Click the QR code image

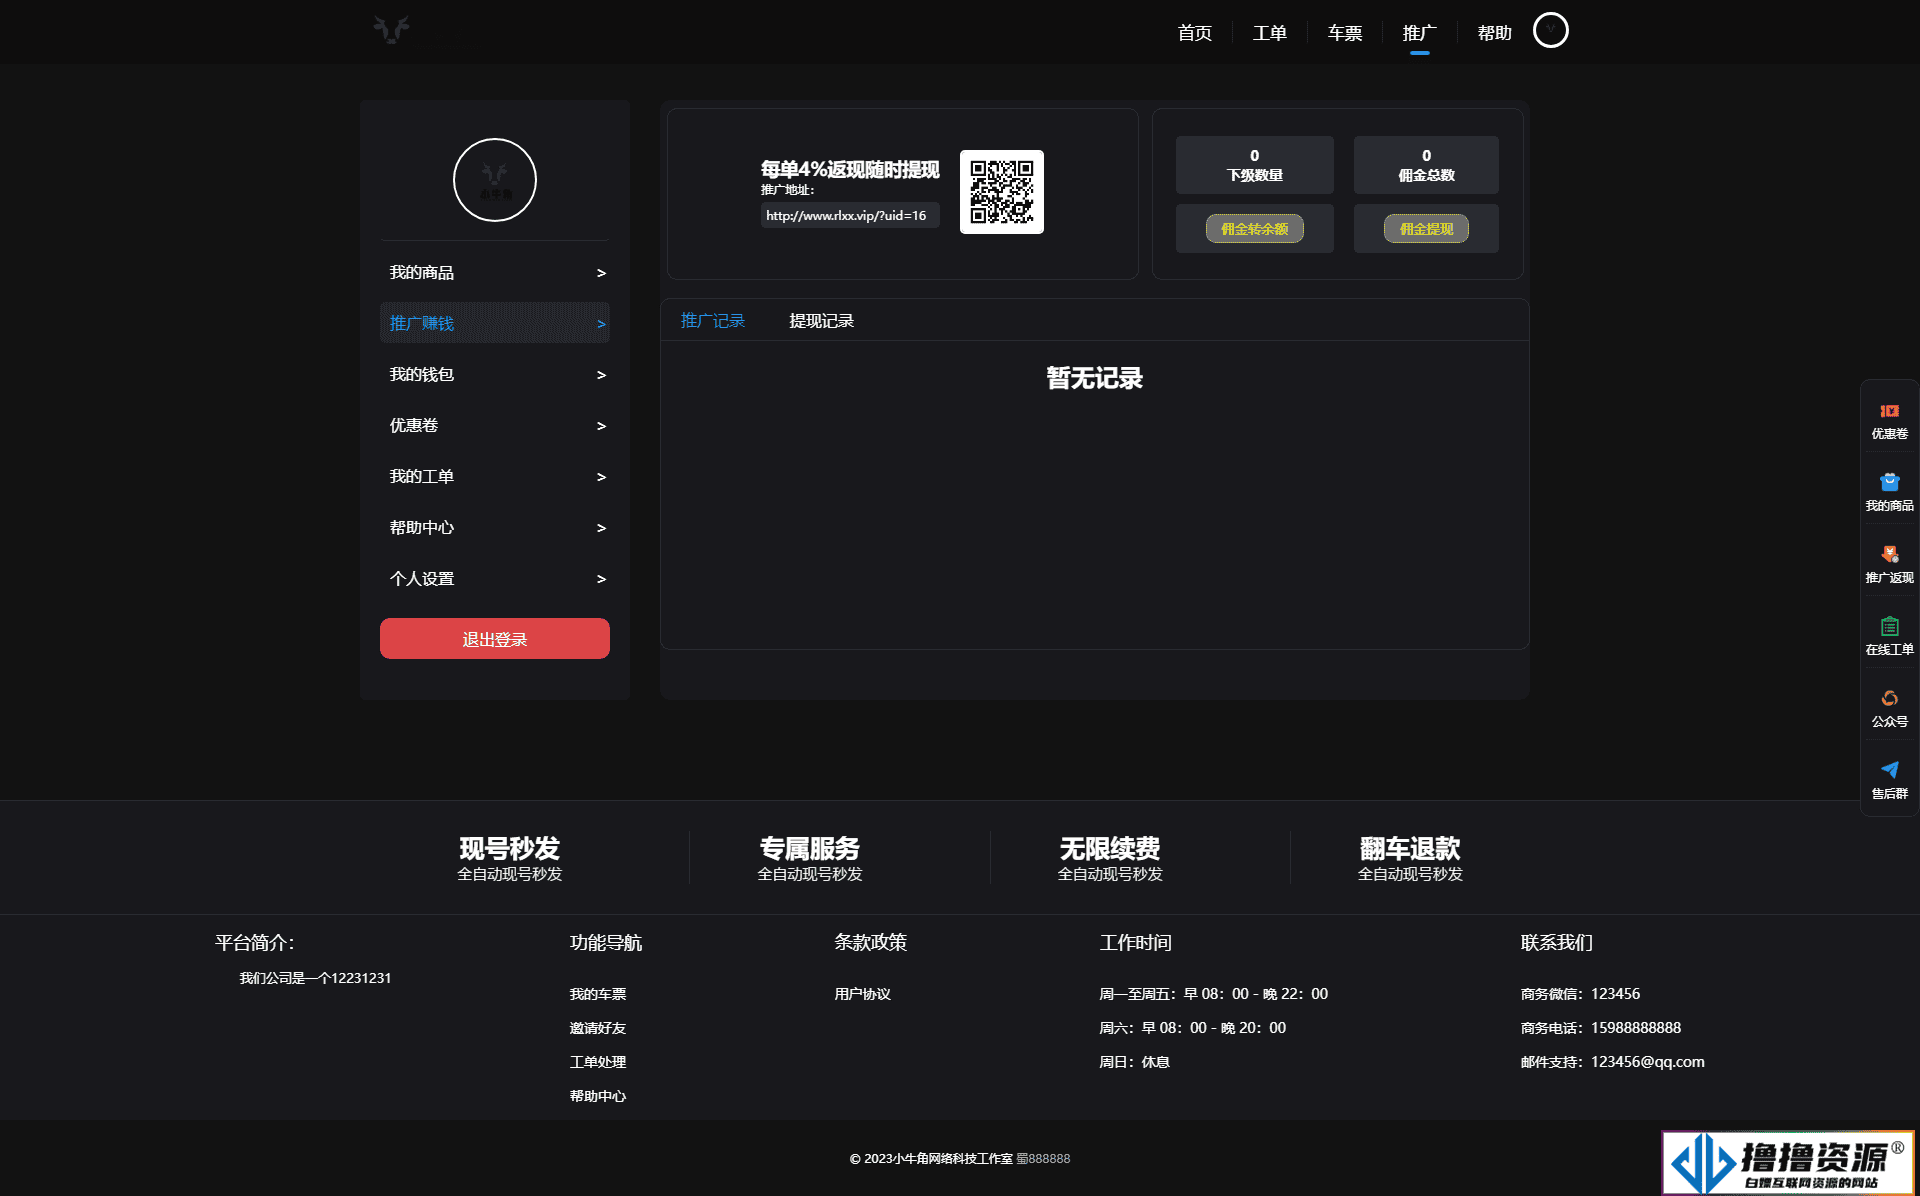[1001, 192]
